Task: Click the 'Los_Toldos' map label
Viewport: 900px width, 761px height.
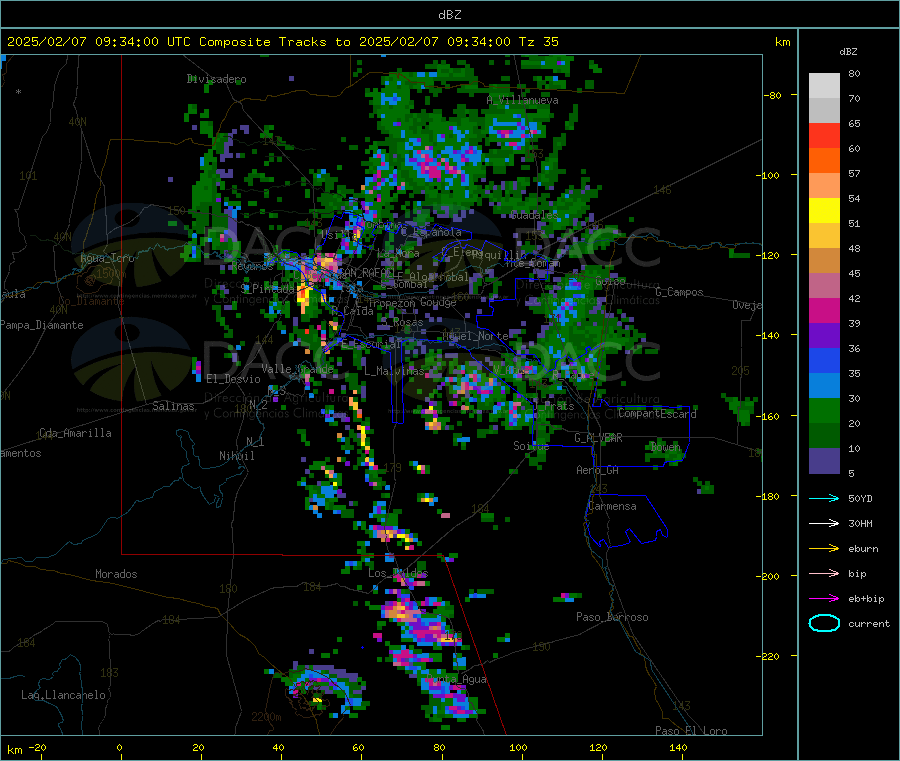Action: [x=398, y=573]
